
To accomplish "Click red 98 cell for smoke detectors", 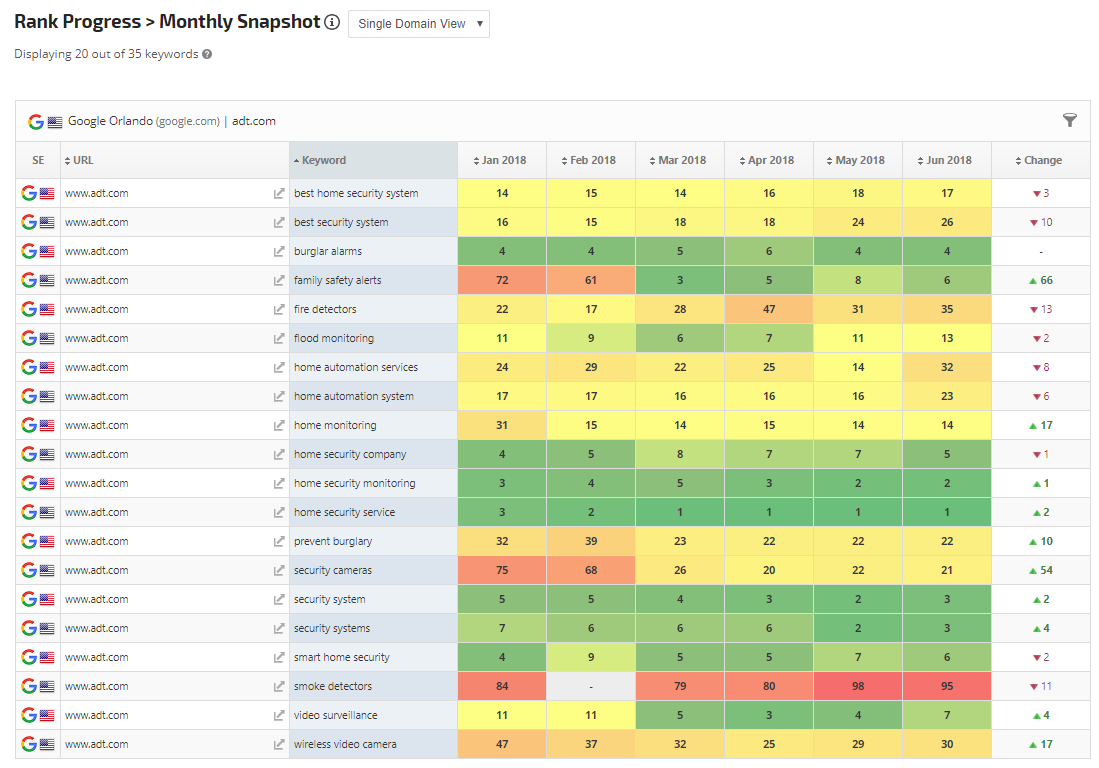I will click(x=857, y=687).
